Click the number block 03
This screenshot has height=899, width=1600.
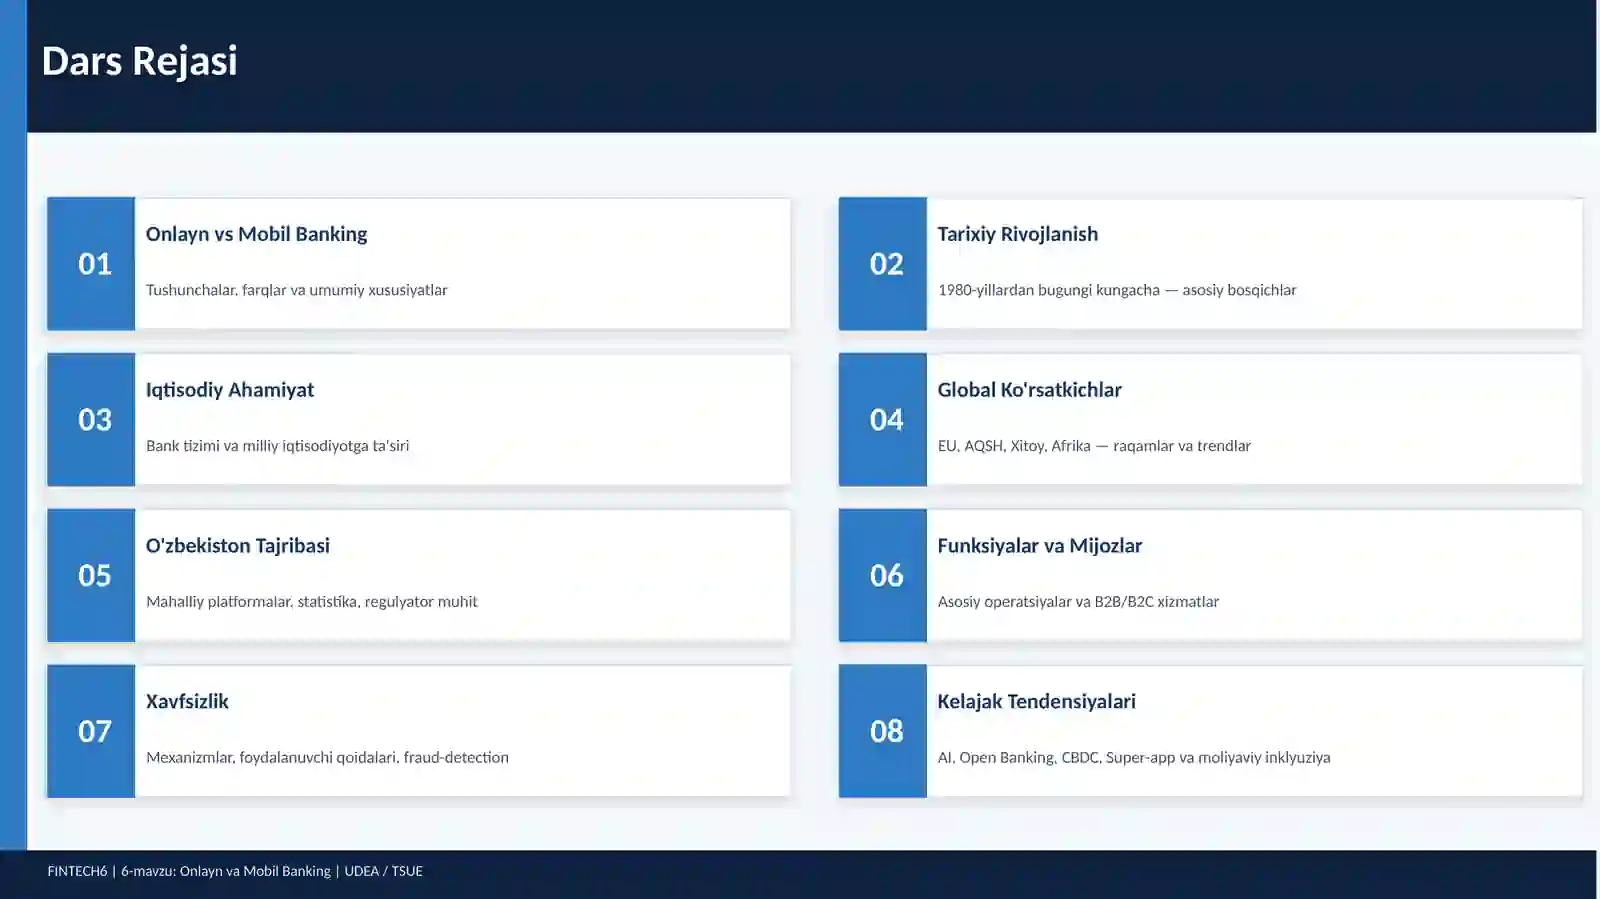(91, 420)
